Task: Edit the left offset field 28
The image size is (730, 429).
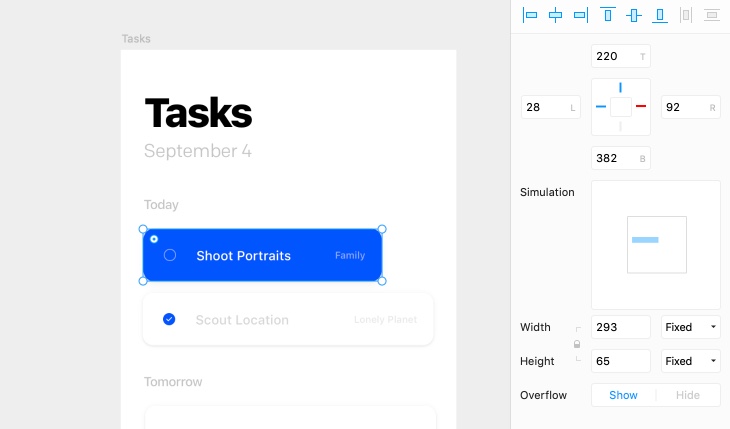Action: point(551,107)
